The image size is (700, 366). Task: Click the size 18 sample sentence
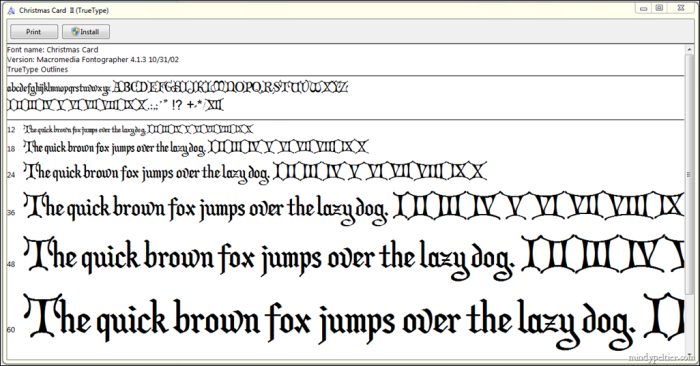click(x=196, y=147)
